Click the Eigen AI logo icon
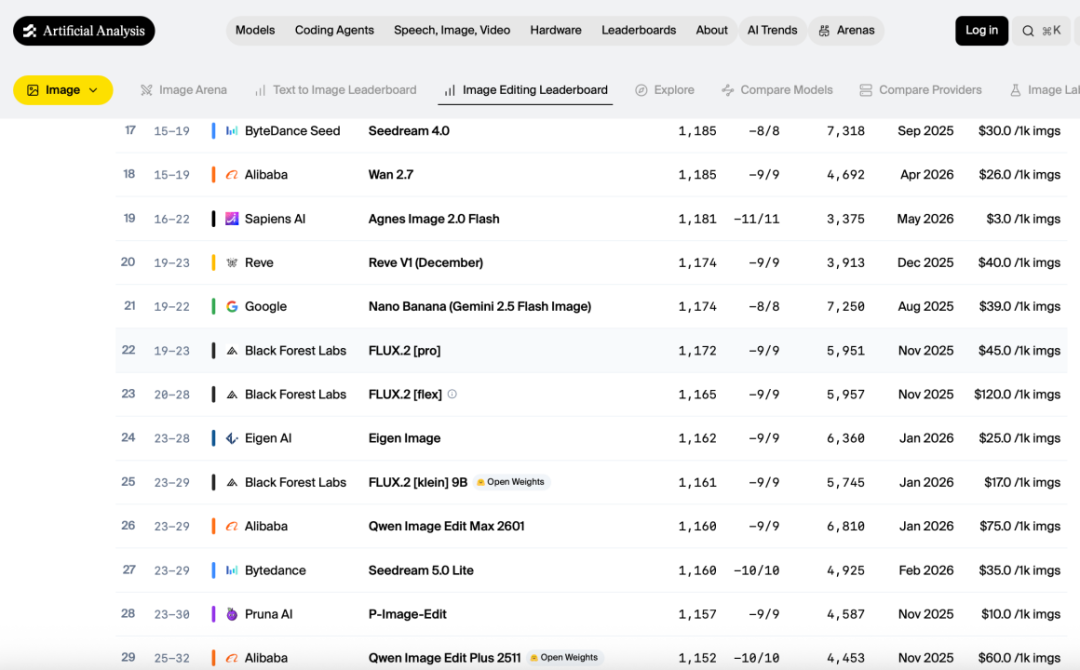Image resolution: width=1080 pixels, height=670 pixels. pyautogui.click(x=232, y=439)
